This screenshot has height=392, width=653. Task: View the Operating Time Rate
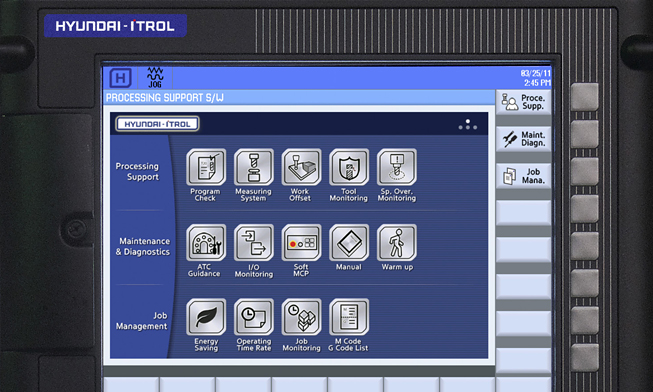[x=254, y=317]
